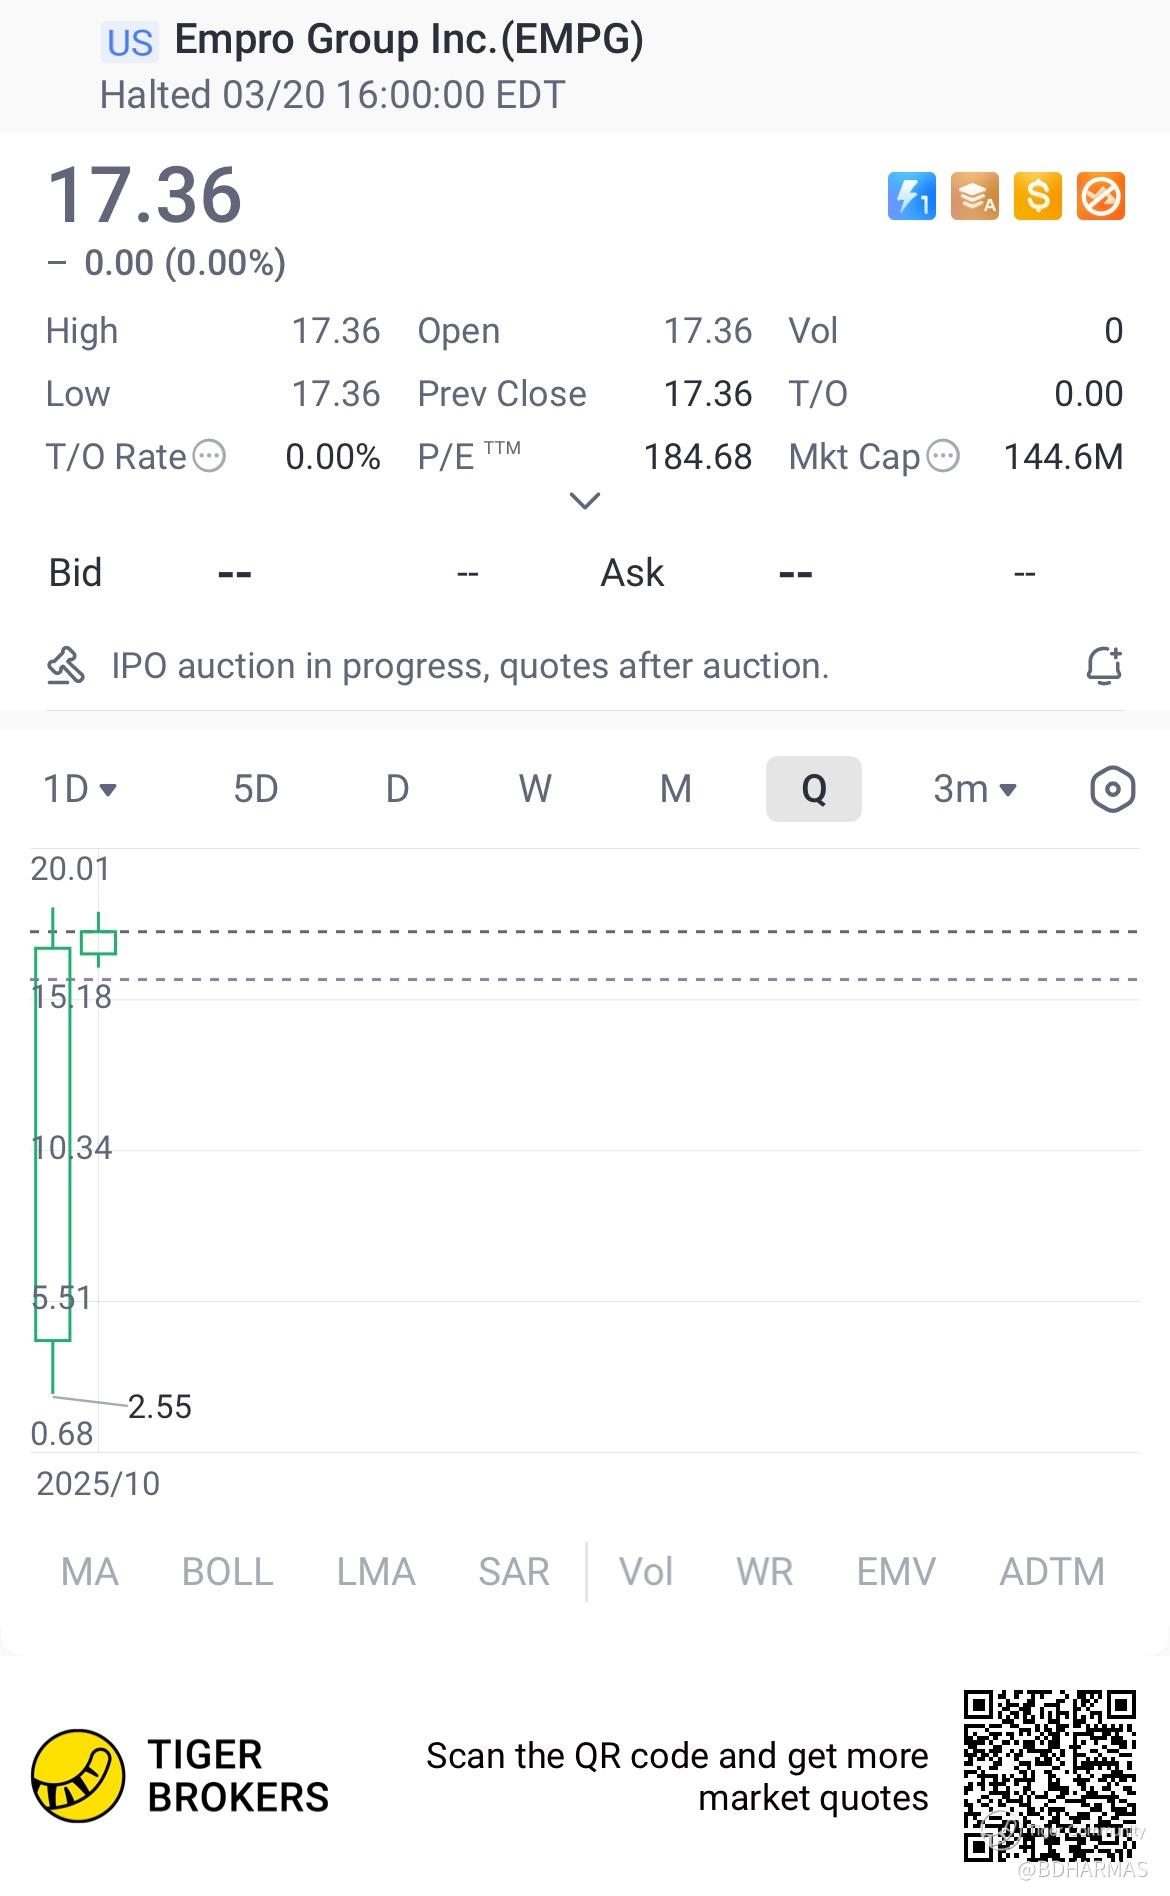
Task: Tap the orange crossed-circle restriction icon
Action: coord(1101,196)
